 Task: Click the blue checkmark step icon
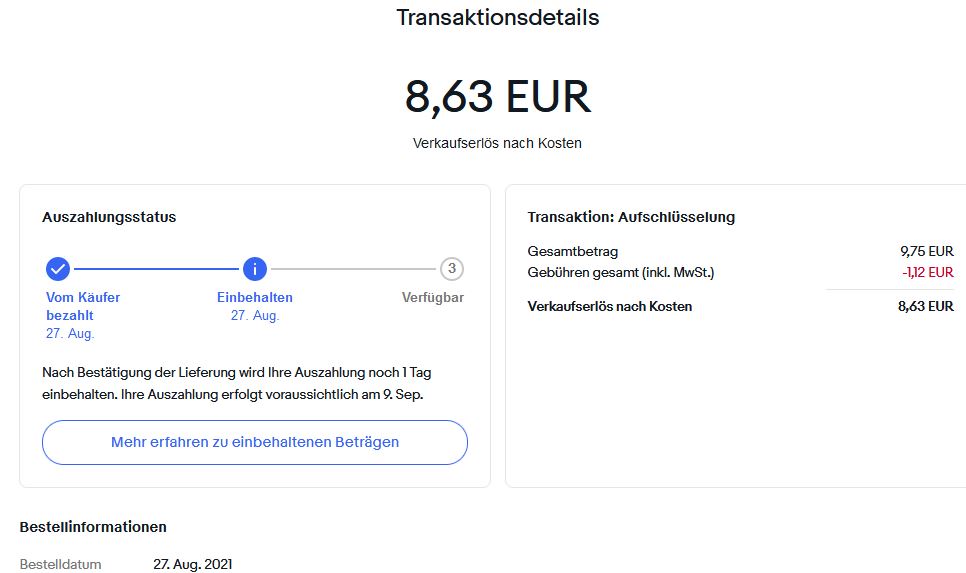(x=58, y=269)
